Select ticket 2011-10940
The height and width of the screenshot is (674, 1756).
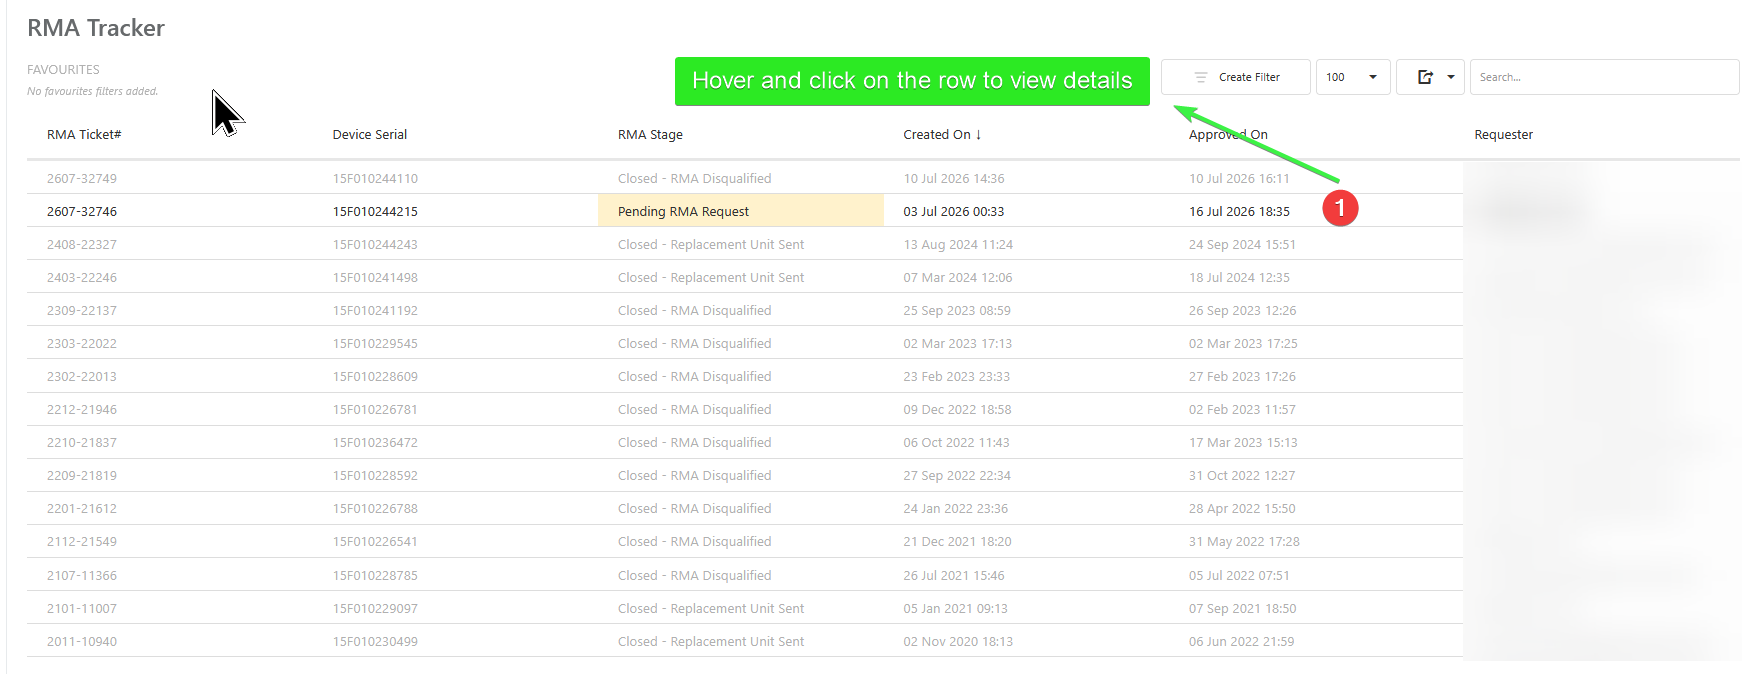pos(82,641)
